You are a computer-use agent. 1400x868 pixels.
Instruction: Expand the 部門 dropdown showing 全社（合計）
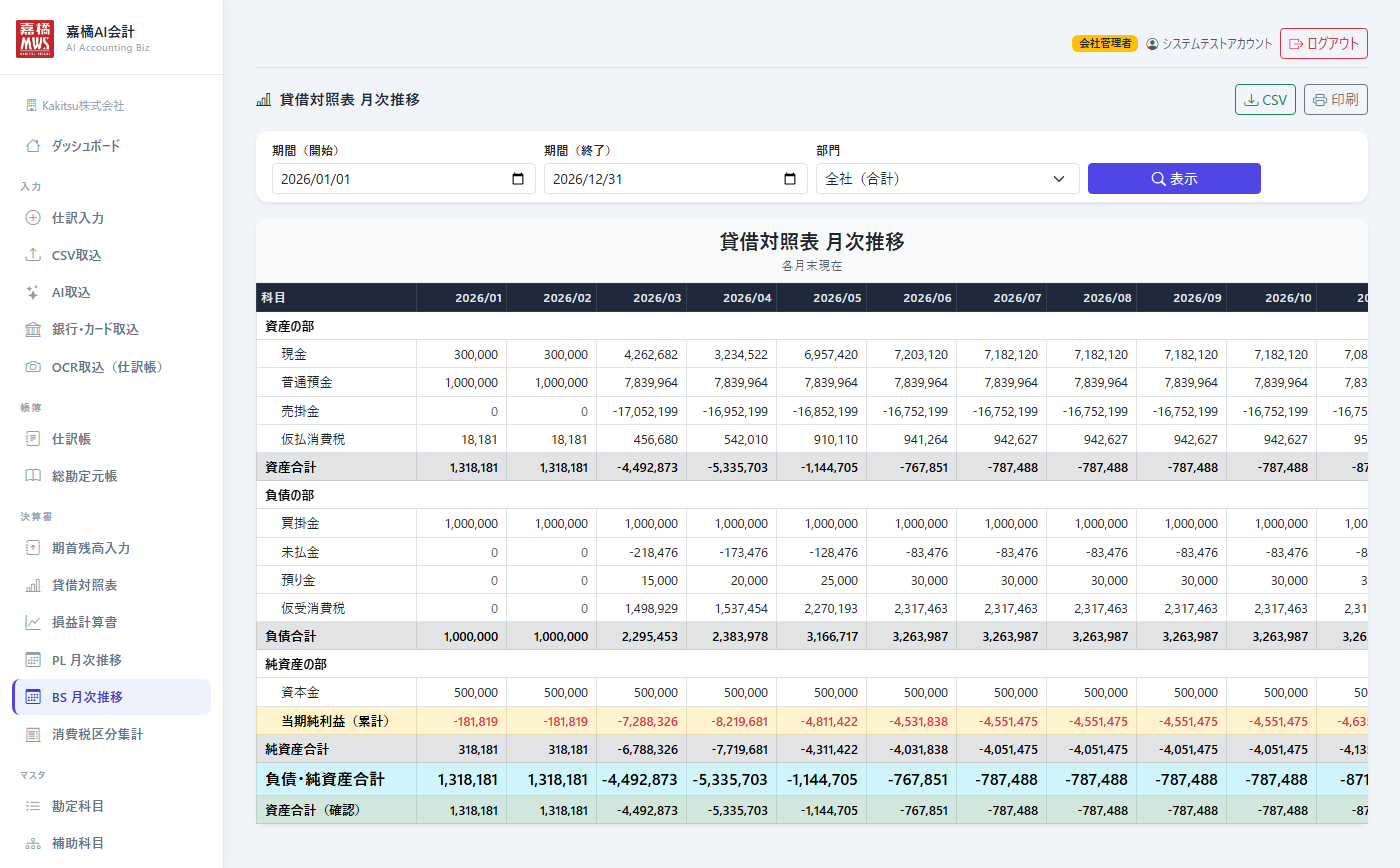click(948, 179)
